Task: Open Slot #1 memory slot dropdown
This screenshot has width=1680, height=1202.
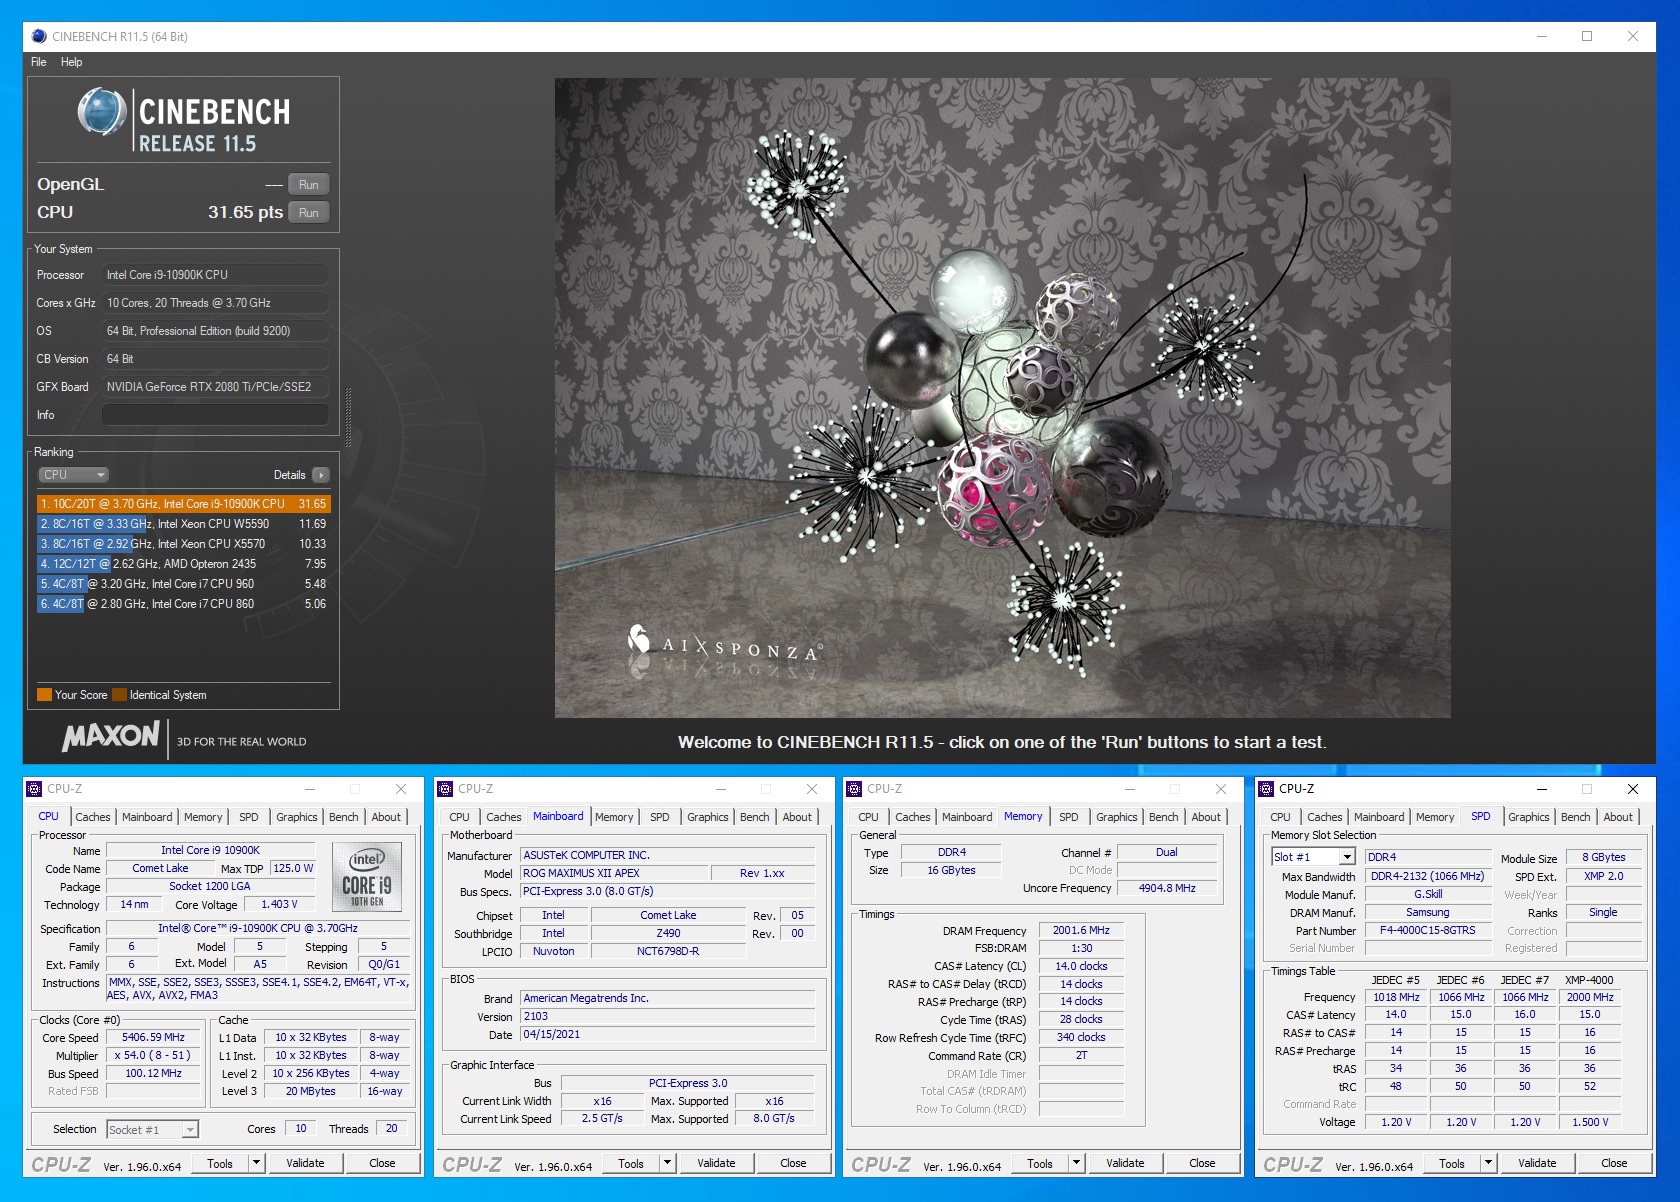Action: [1313, 857]
